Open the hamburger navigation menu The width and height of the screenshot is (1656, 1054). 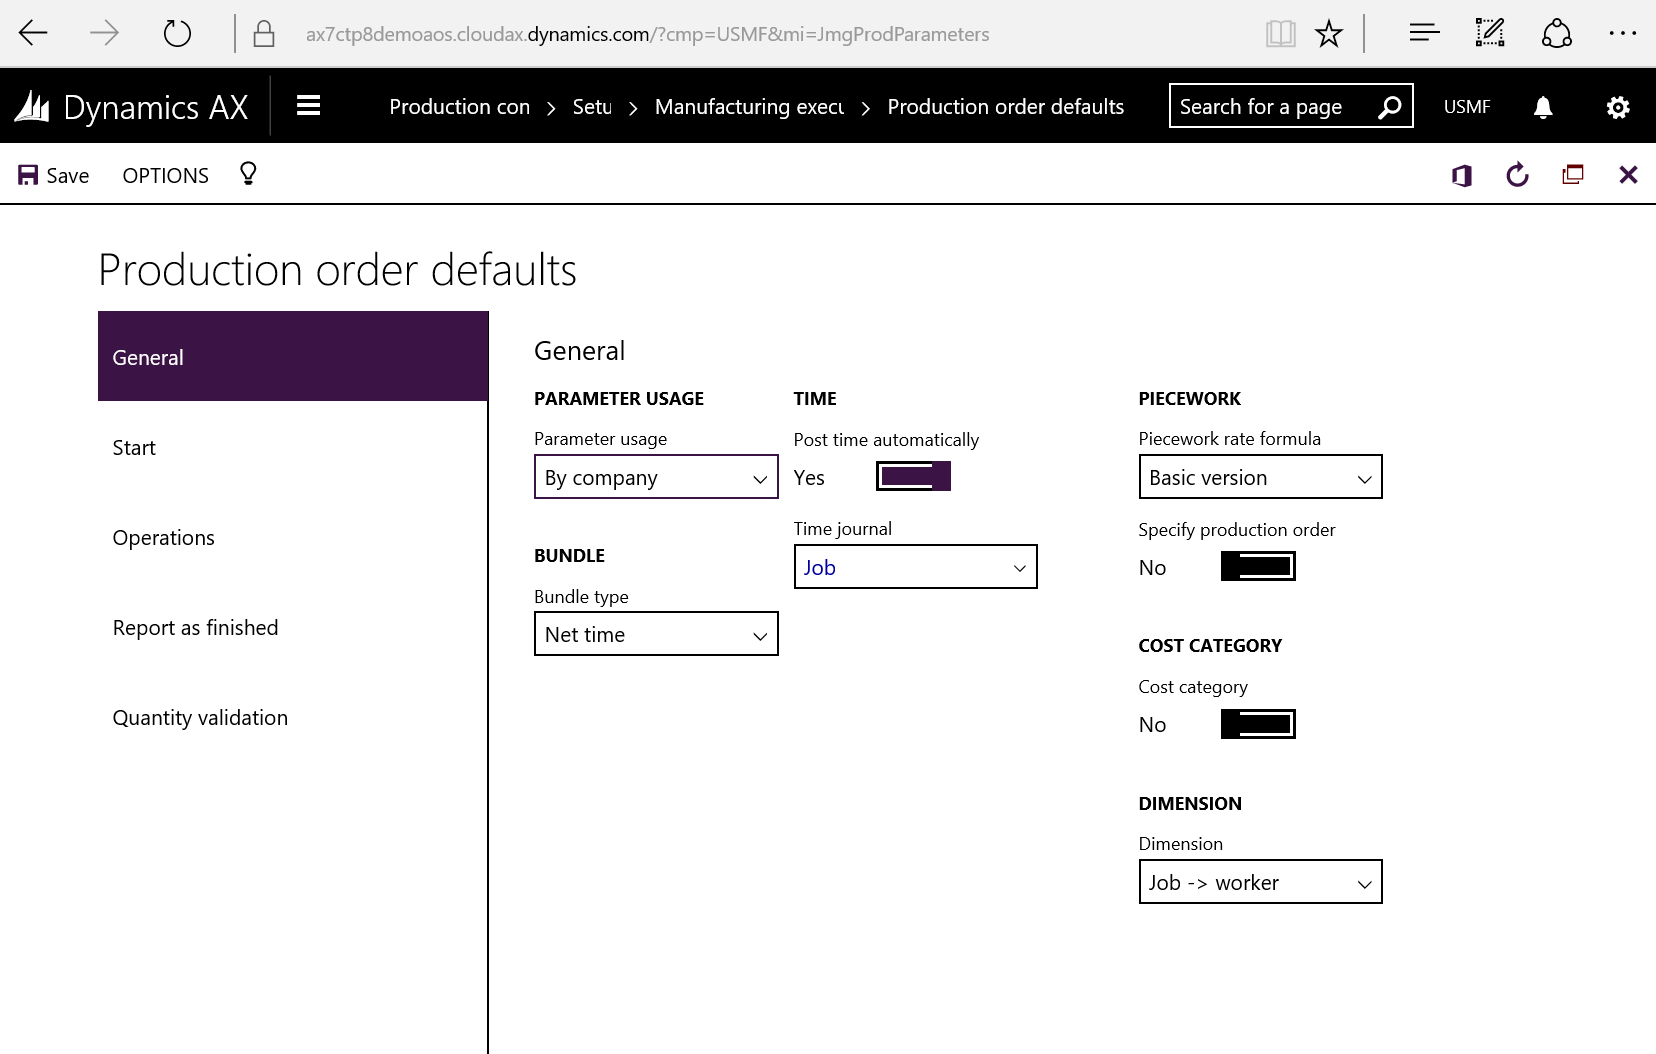click(308, 106)
